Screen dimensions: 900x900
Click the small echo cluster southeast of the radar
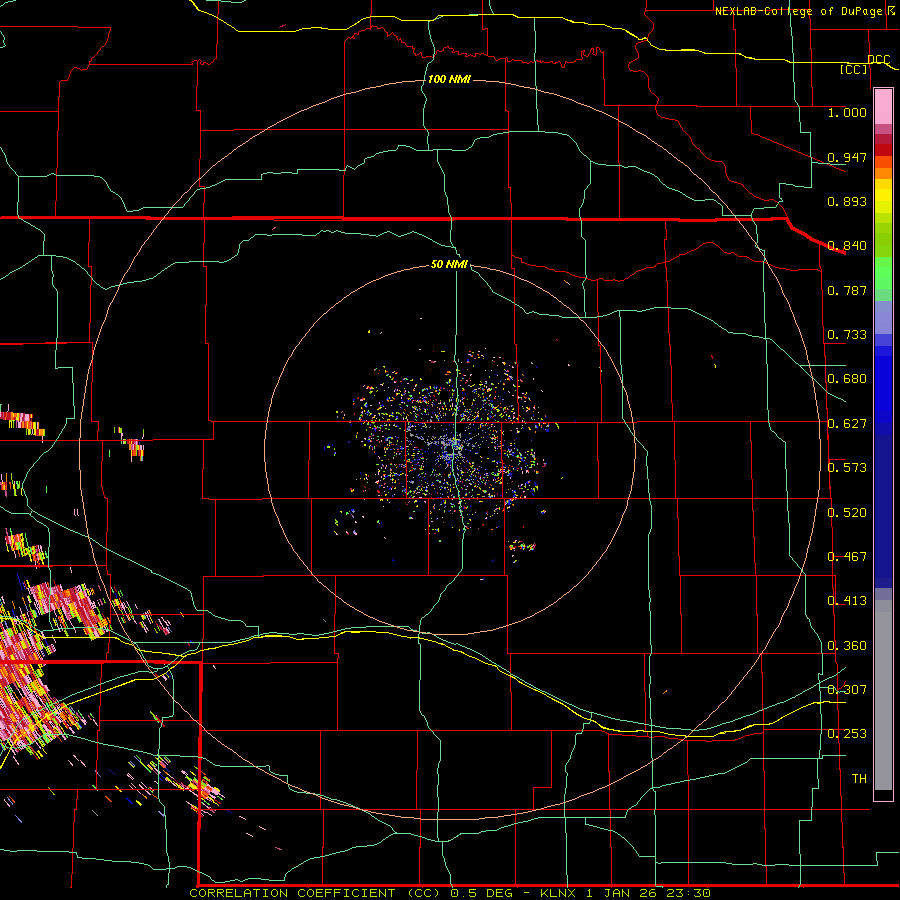tap(522, 546)
